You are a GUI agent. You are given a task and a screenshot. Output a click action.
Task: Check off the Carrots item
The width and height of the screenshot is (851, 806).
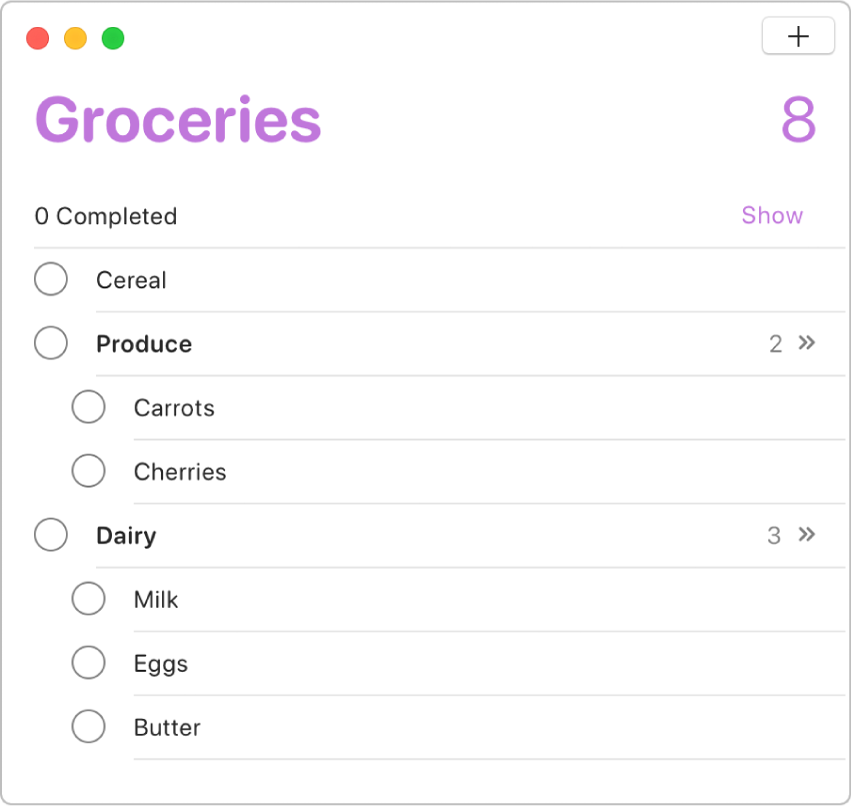click(x=89, y=407)
